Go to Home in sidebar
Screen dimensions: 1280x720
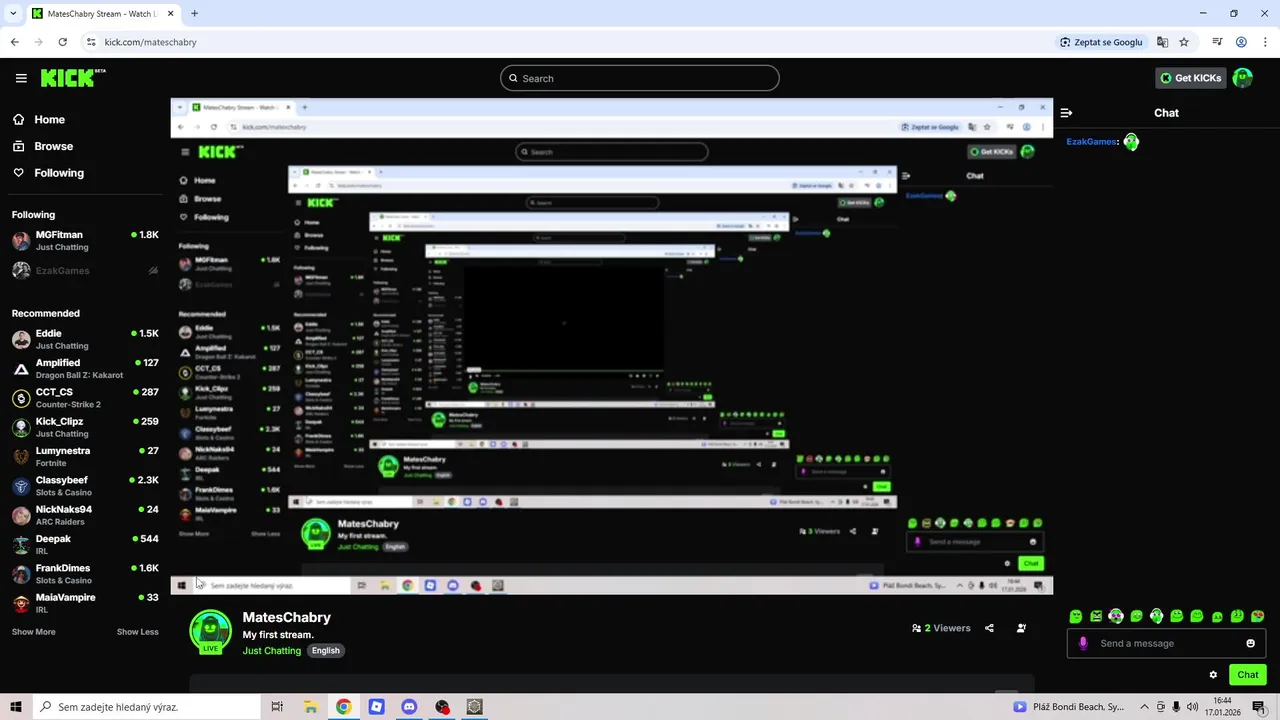[39, 120]
